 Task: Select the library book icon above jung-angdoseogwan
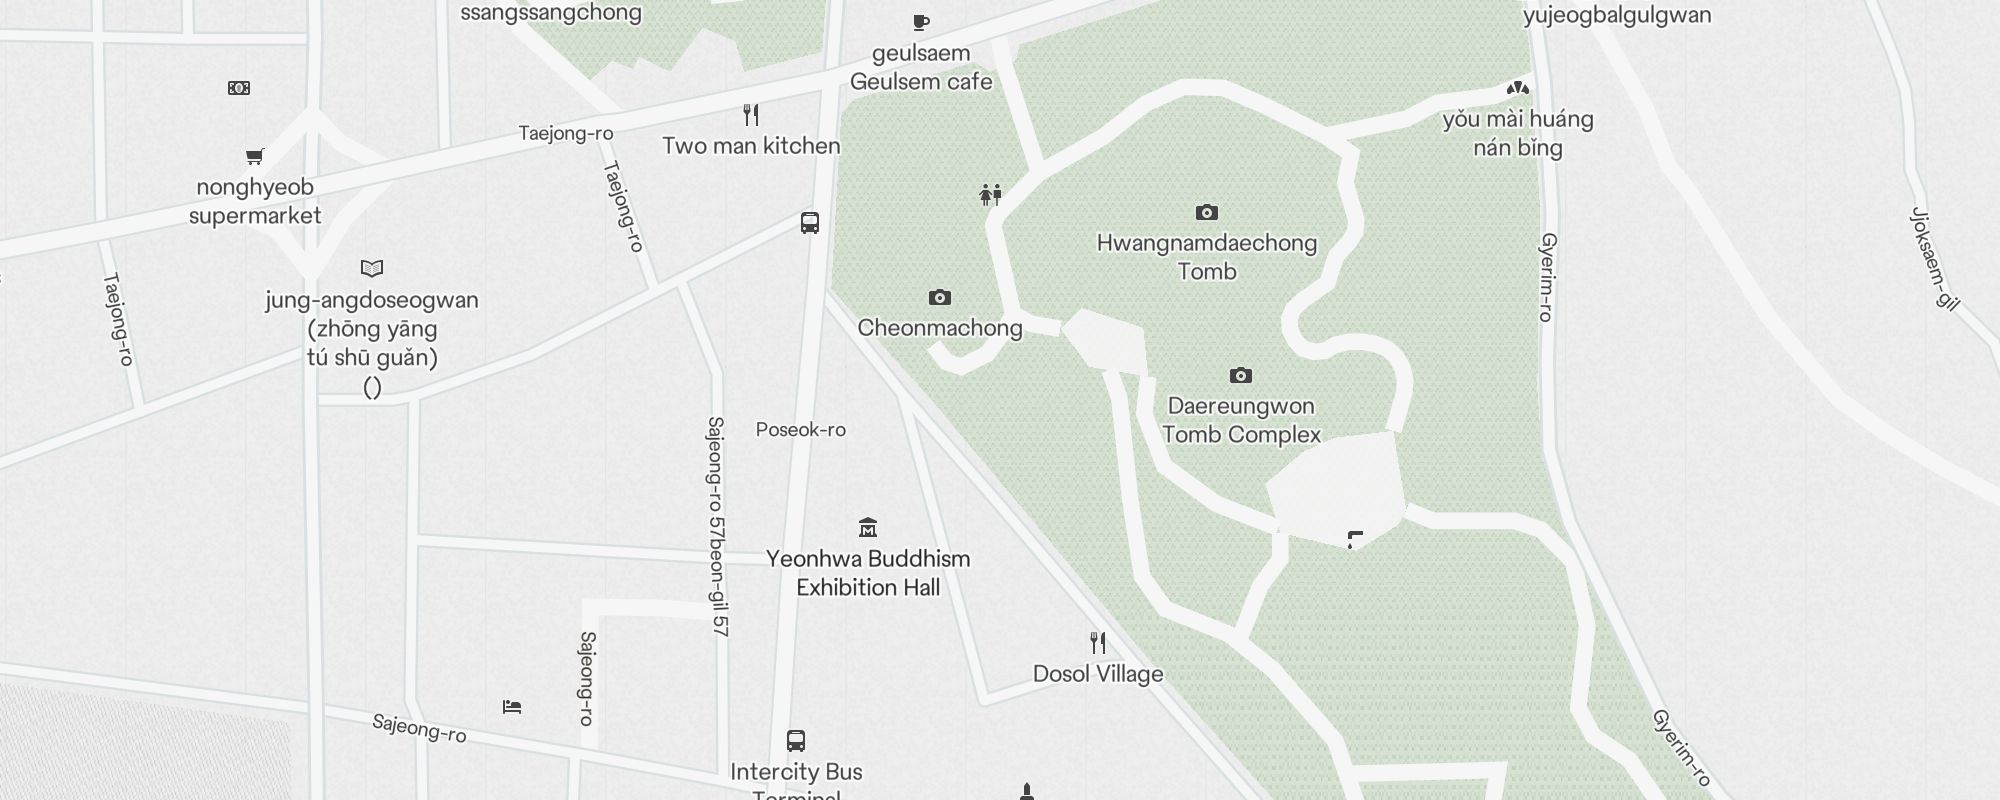tap(372, 268)
